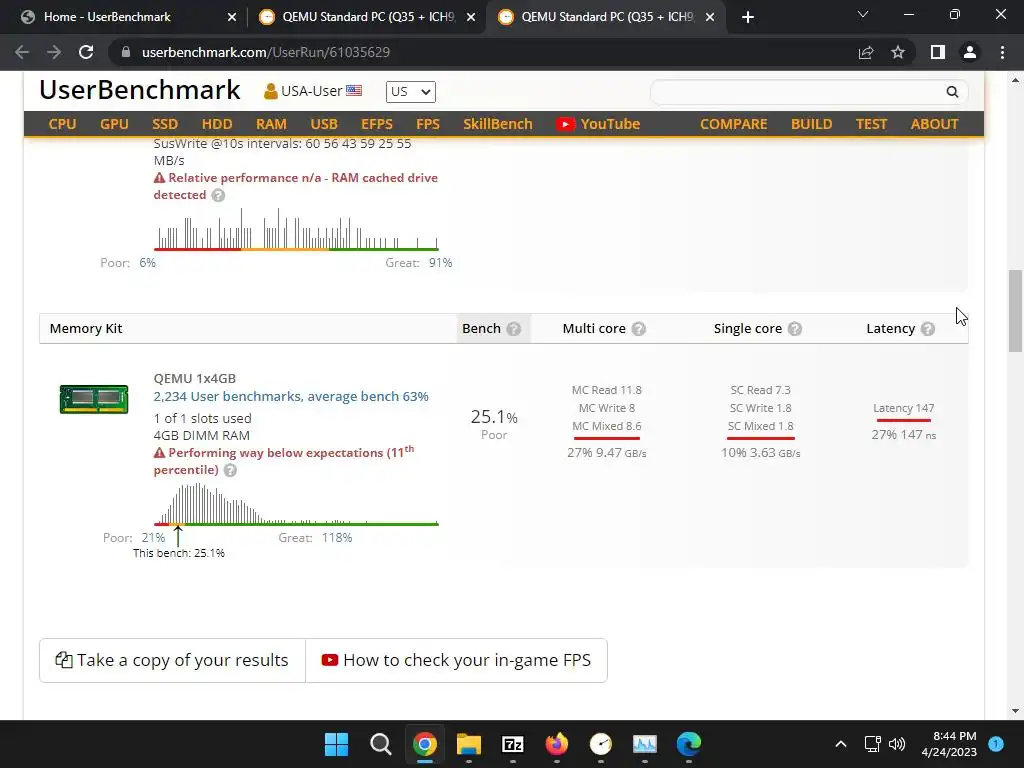
Task: Click the search magnifier icon
Action: [952, 92]
